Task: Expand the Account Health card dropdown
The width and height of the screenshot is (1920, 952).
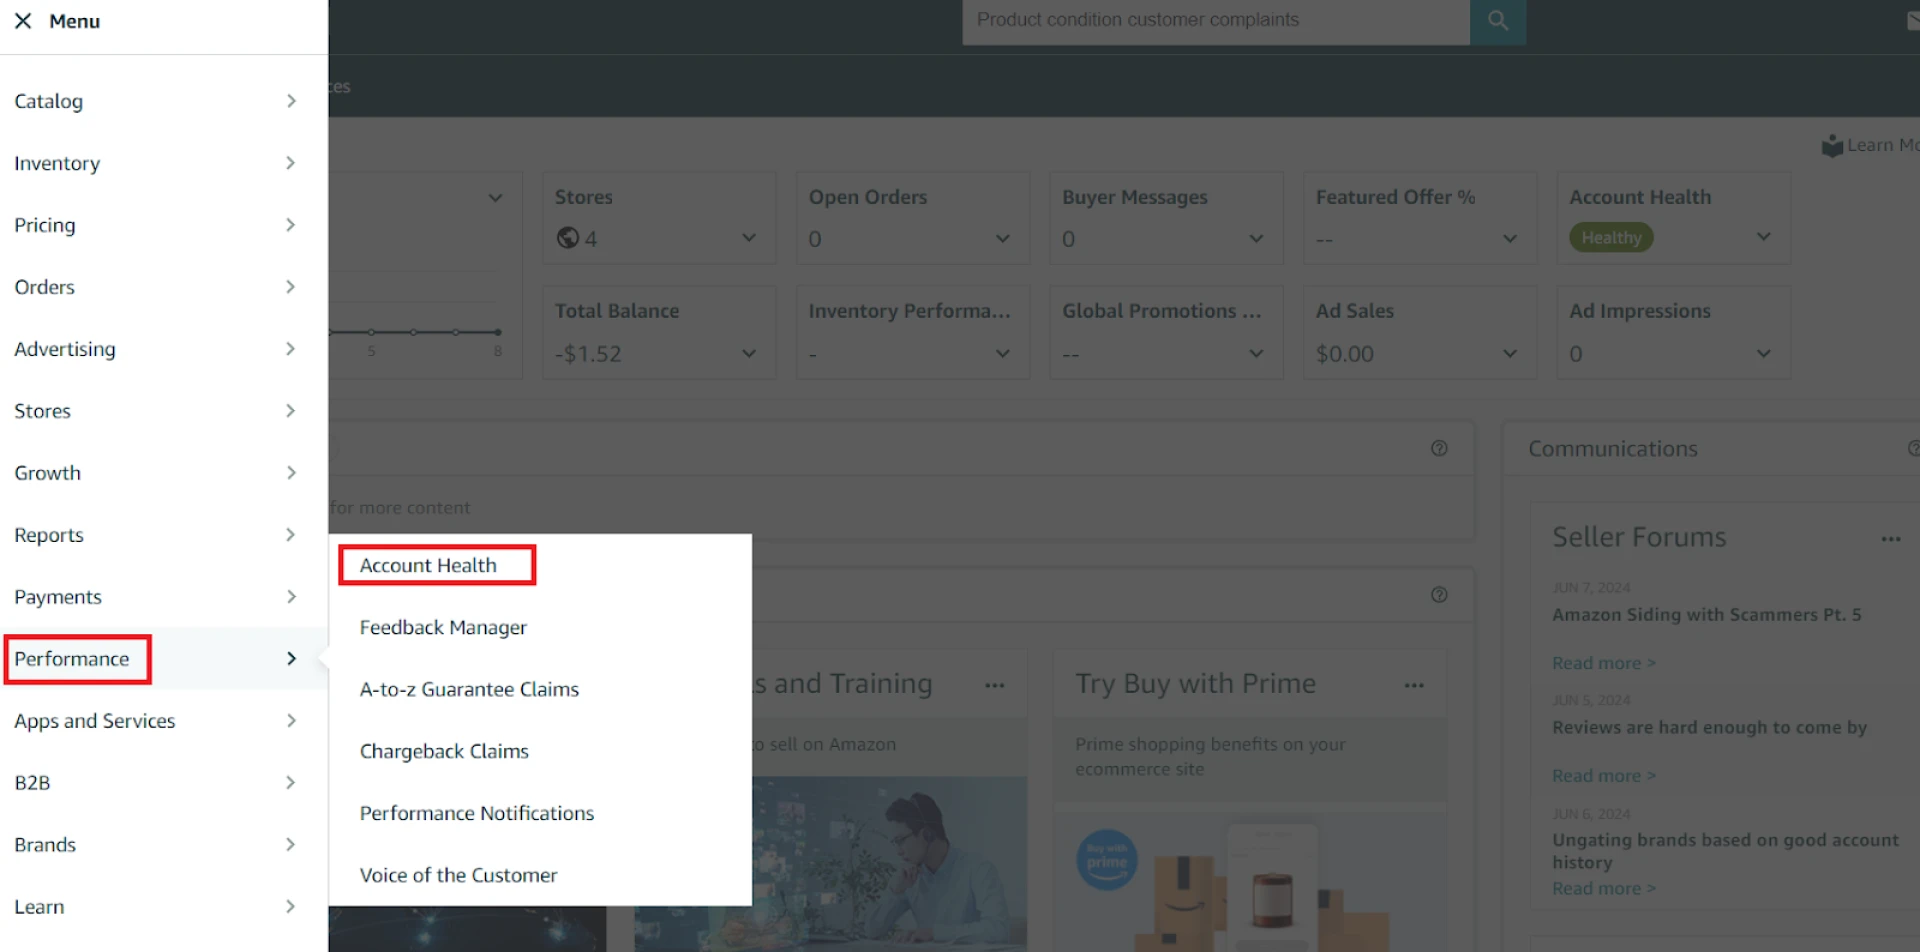Action: 1764,237
